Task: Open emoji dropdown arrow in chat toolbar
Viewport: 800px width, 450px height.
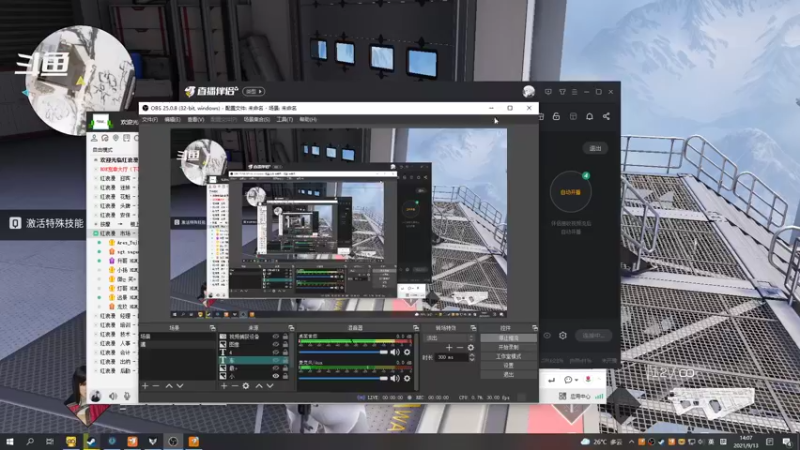Action: [x=577, y=380]
